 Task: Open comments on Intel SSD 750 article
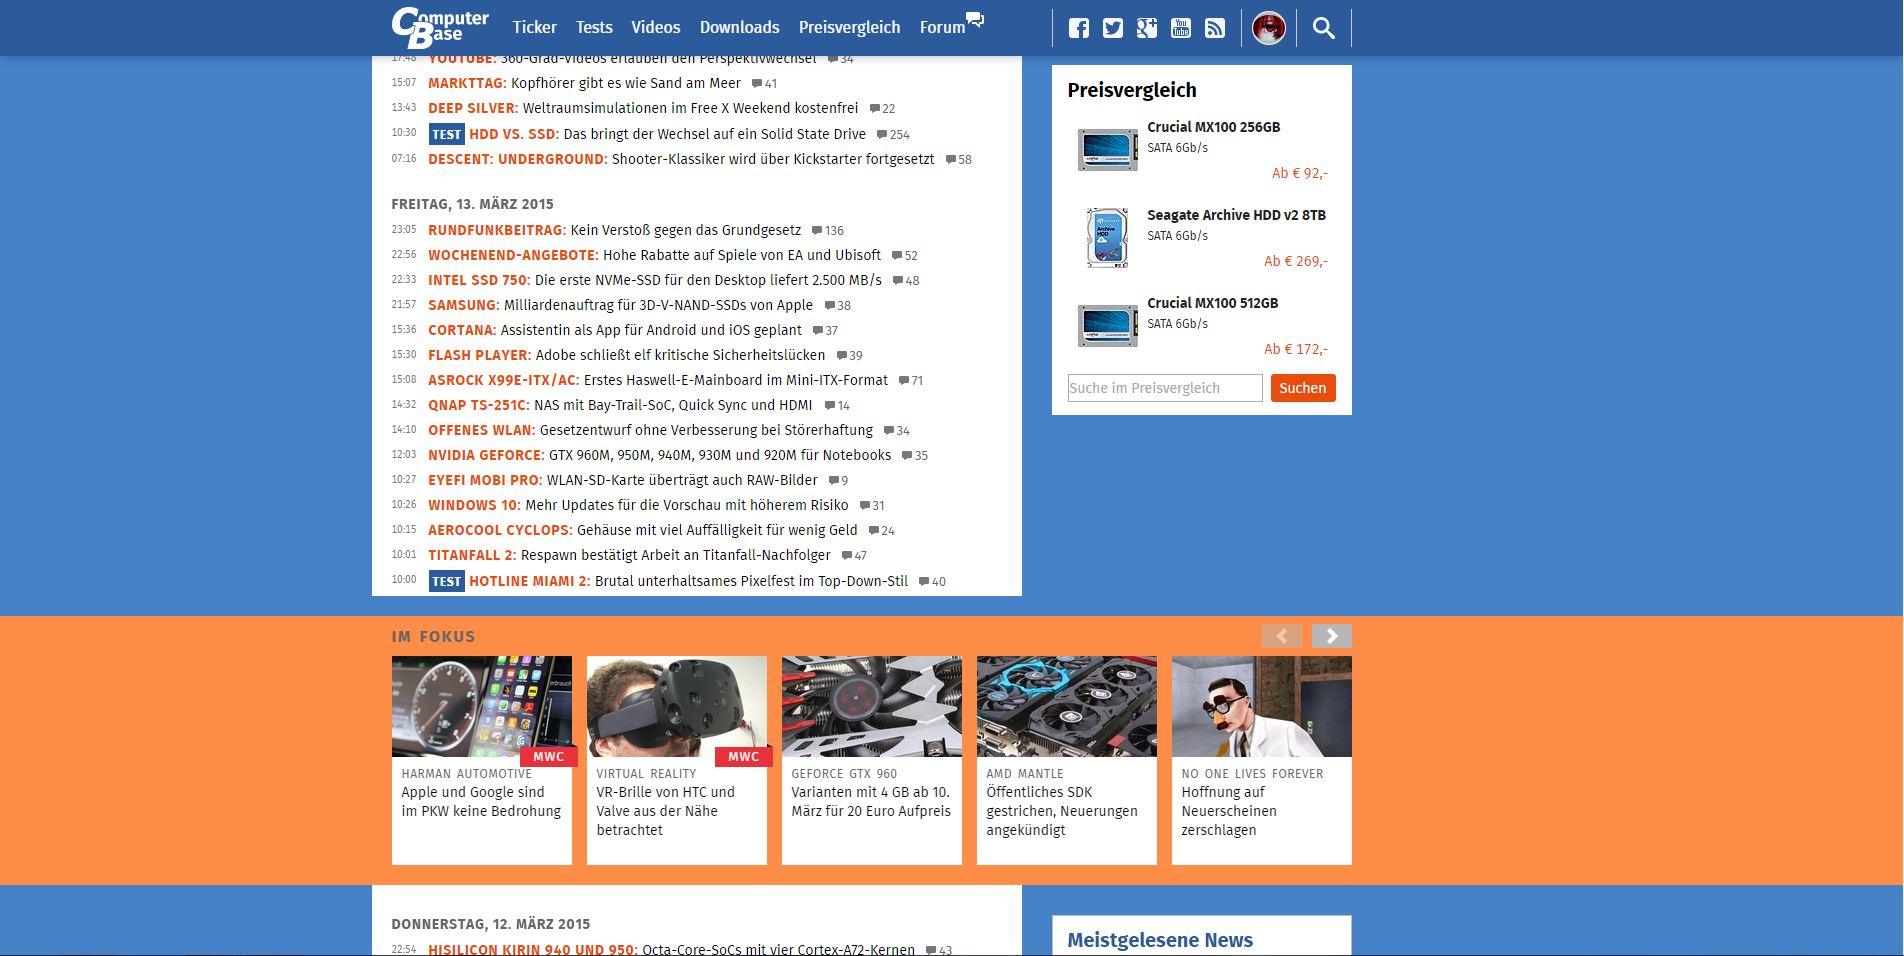pyautogui.click(x=906, y=280)
